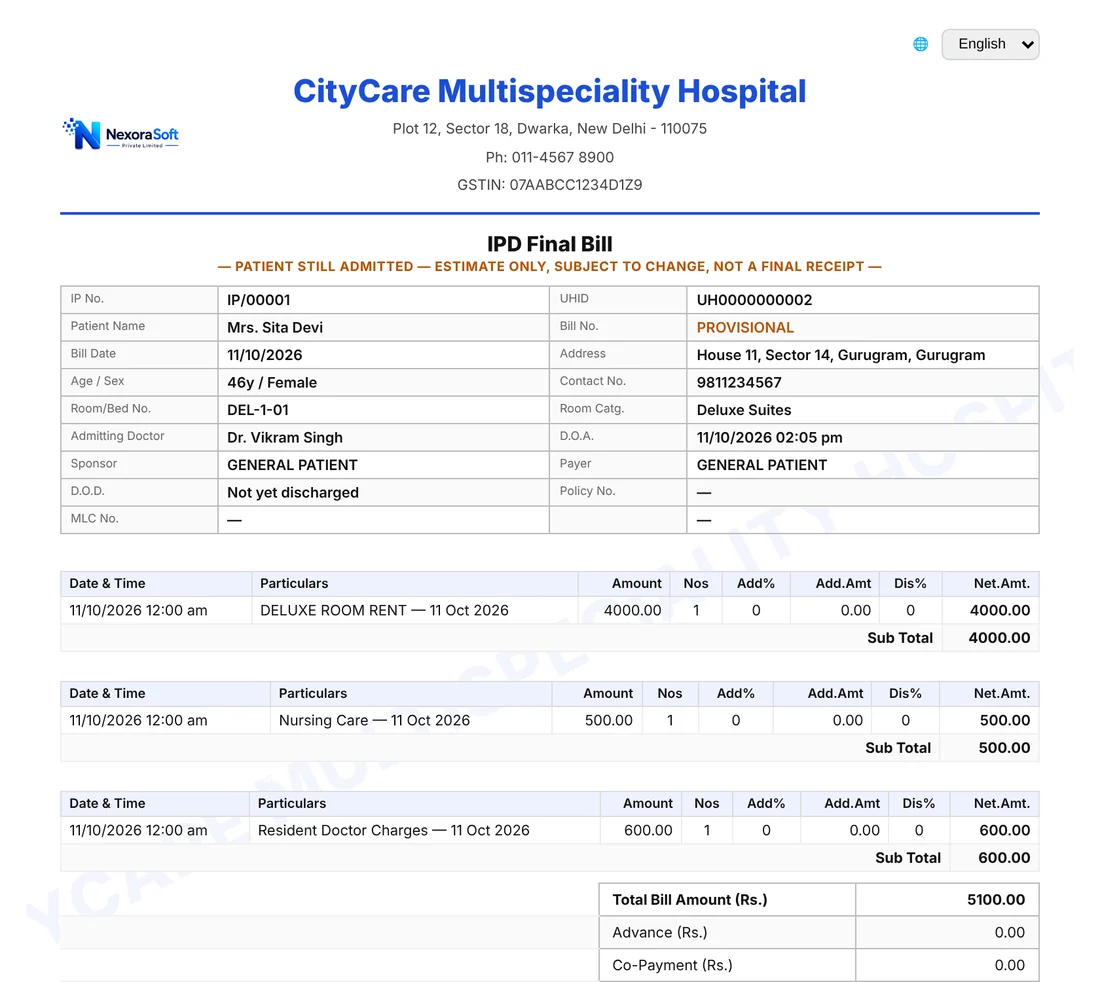Select the 500.00 Sub Total value
Viewport: 1100px width, 982px height.
click(x=1004, y=748)
